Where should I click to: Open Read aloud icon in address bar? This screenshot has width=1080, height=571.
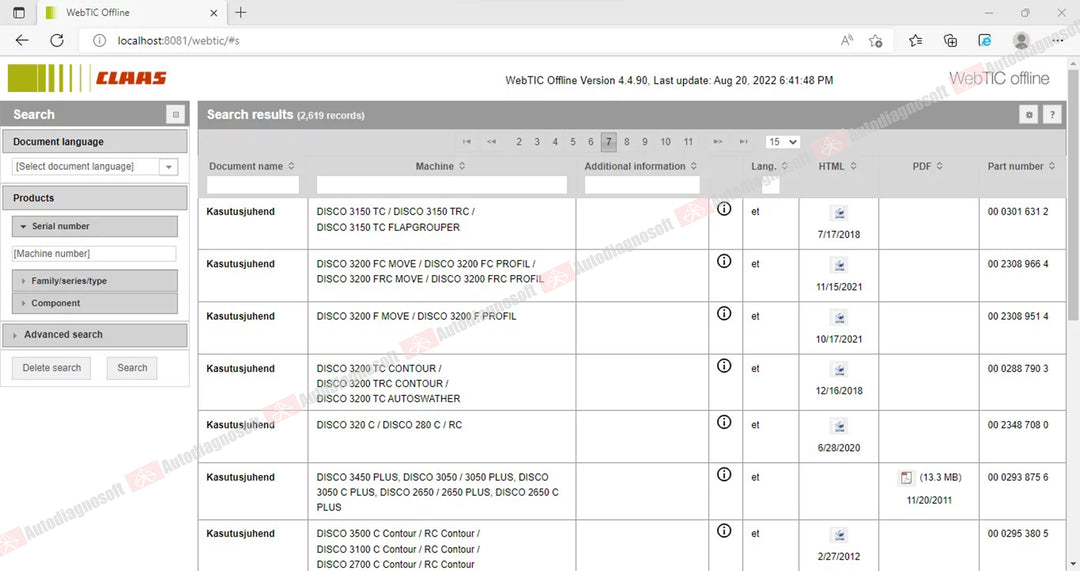[847, 41]
